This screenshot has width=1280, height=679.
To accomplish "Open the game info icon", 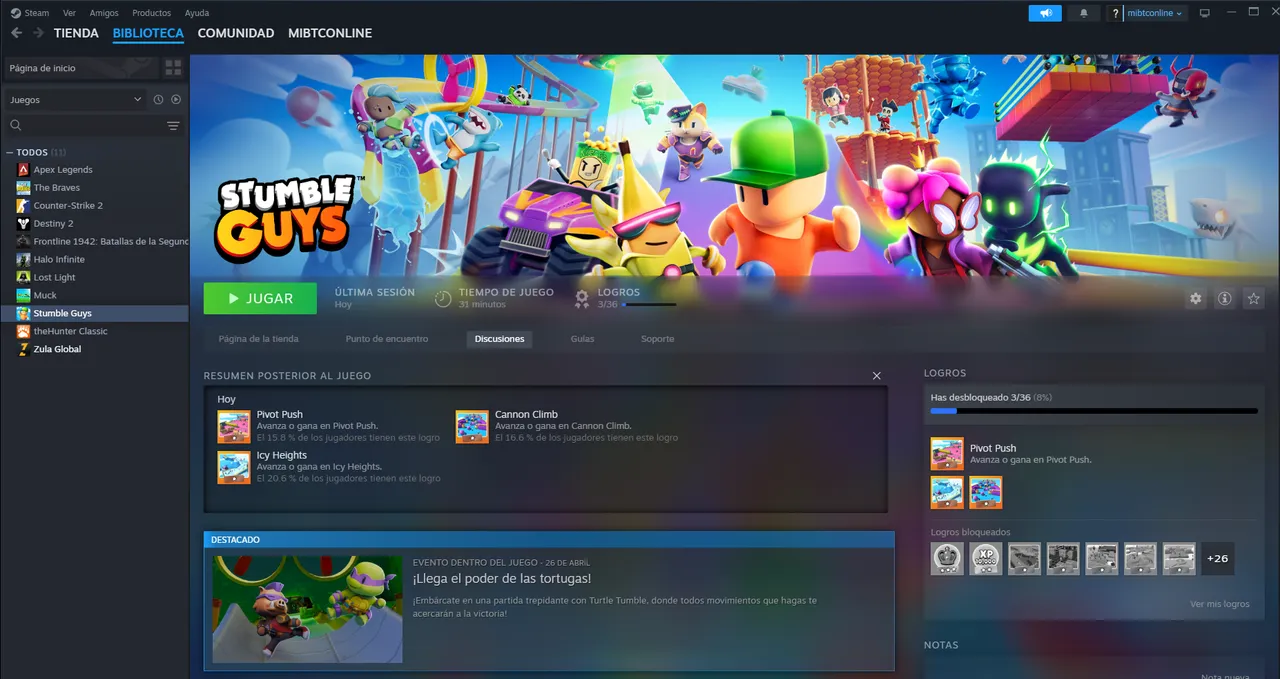I will (1224, 299).
